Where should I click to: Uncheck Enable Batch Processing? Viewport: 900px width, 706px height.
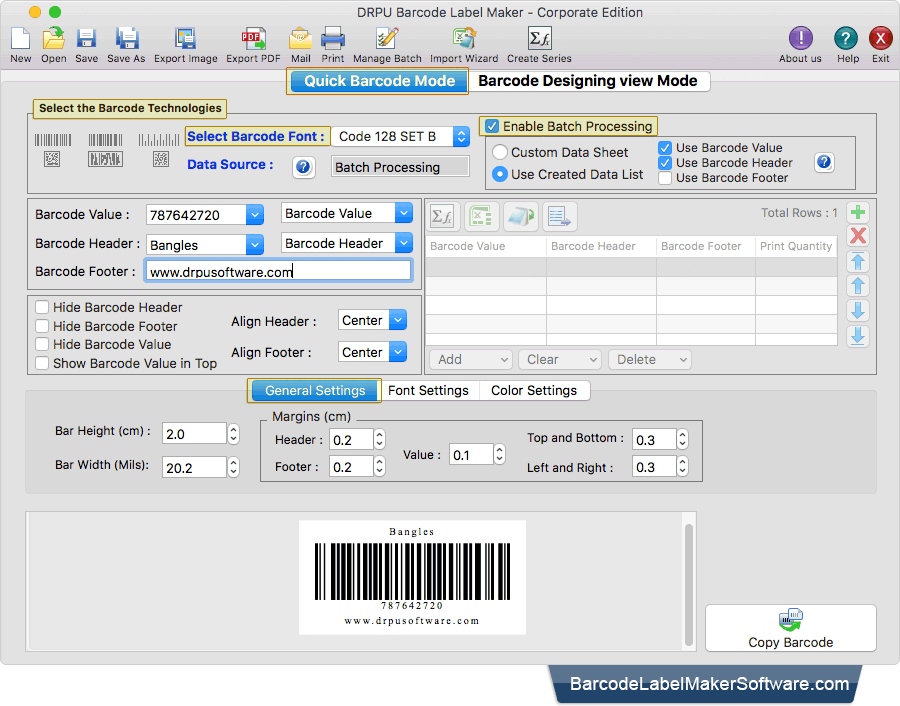tap(492, 126)
